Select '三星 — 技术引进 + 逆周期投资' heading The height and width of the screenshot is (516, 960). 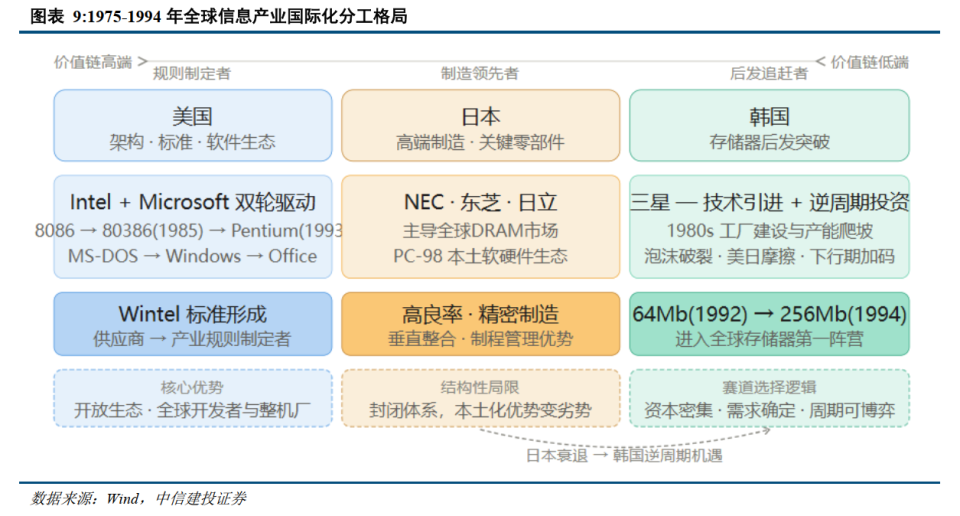tap(770, 202)
